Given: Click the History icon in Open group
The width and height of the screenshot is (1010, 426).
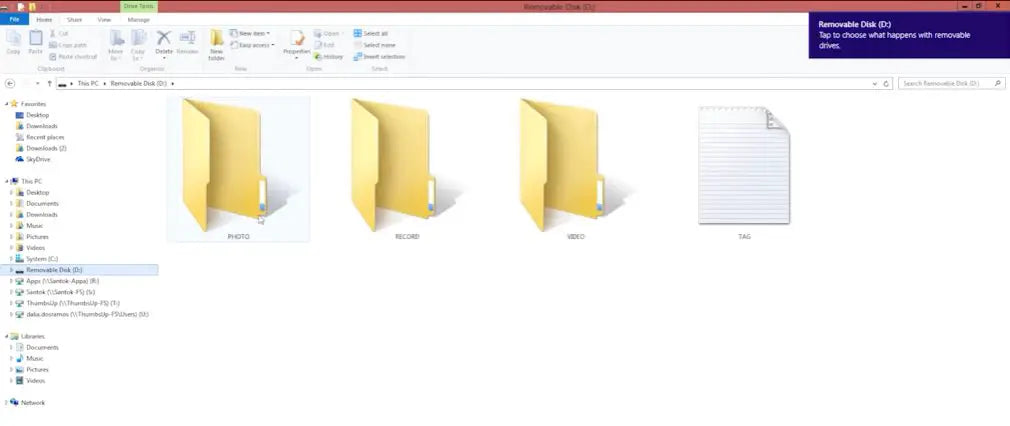Looking at the screenshot, I should click(329, 57).
